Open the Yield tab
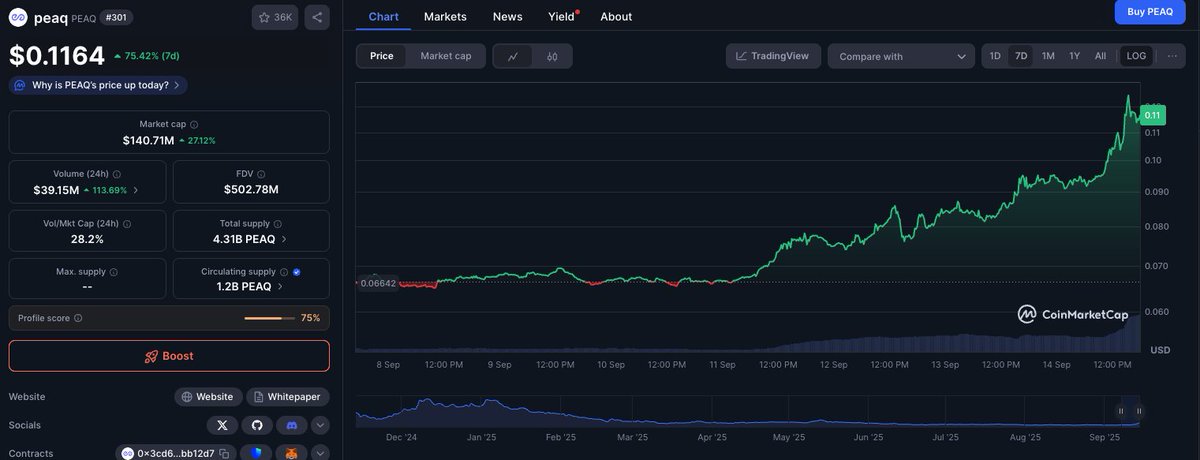Image resolution: width=1200 pixels, height=460 pixels. [x=562, y=16]
